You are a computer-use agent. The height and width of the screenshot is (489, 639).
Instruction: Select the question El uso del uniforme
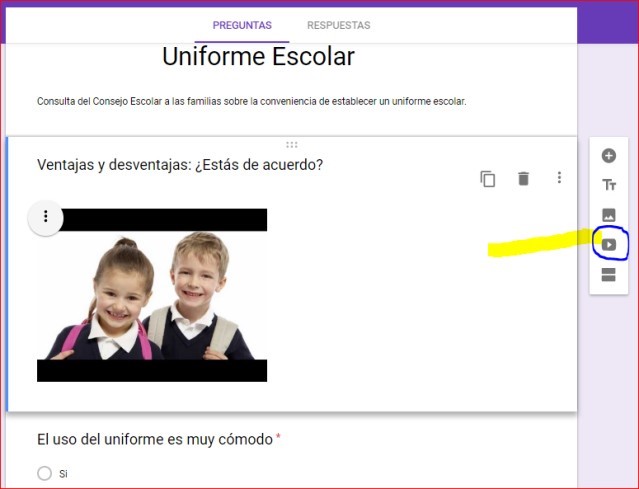click(x=155, y=439)
